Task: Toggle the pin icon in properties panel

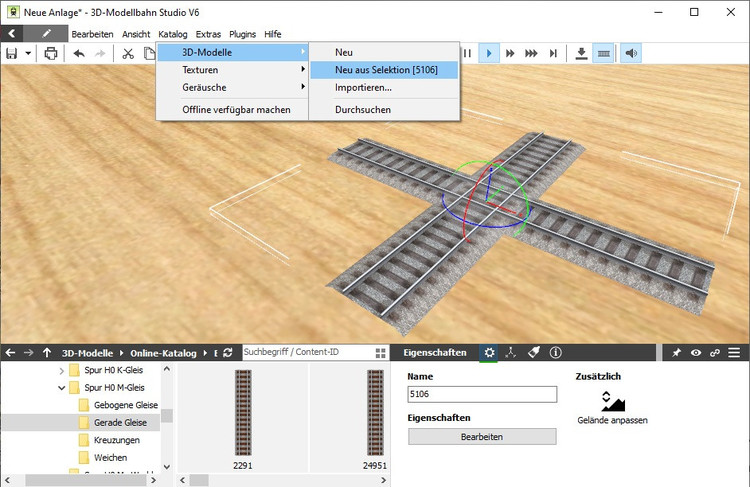Action: [x=677, y=353]
